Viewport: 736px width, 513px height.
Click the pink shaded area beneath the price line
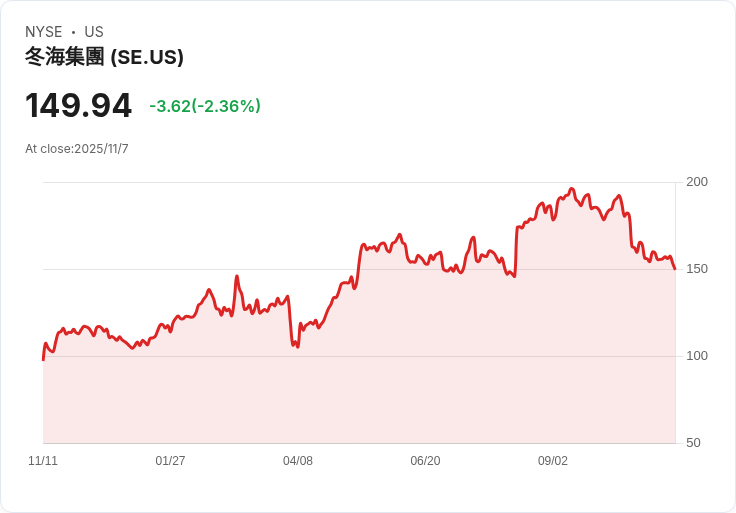(400, 380)
